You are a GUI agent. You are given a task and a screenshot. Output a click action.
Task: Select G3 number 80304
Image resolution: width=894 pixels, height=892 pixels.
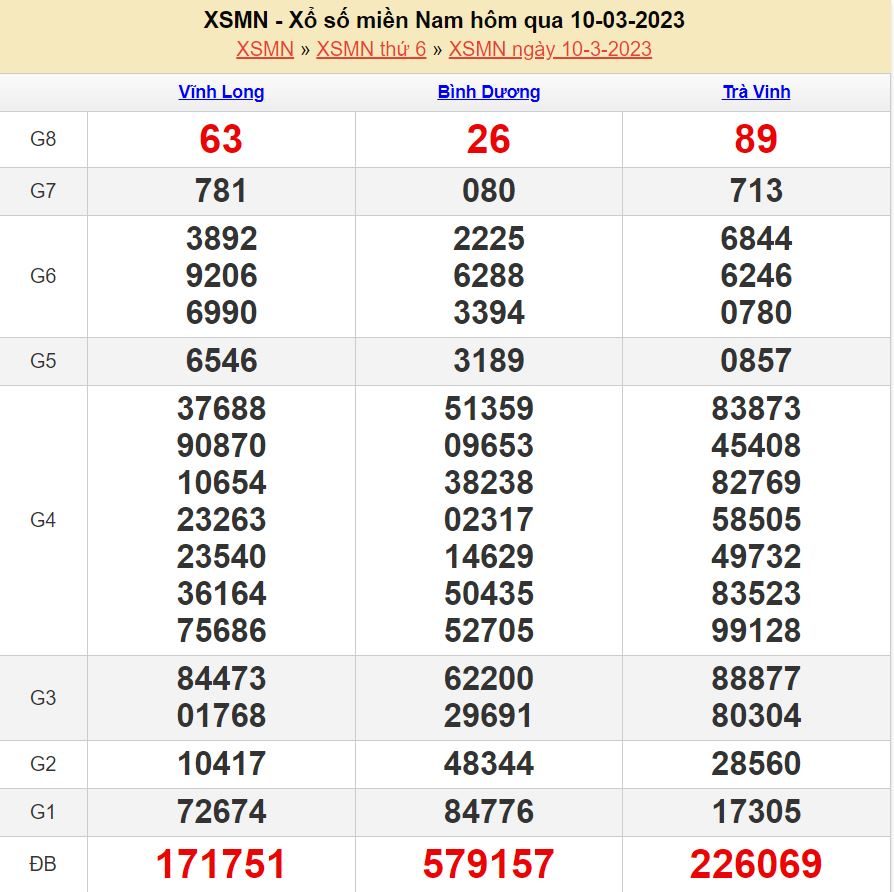(756, 716)
